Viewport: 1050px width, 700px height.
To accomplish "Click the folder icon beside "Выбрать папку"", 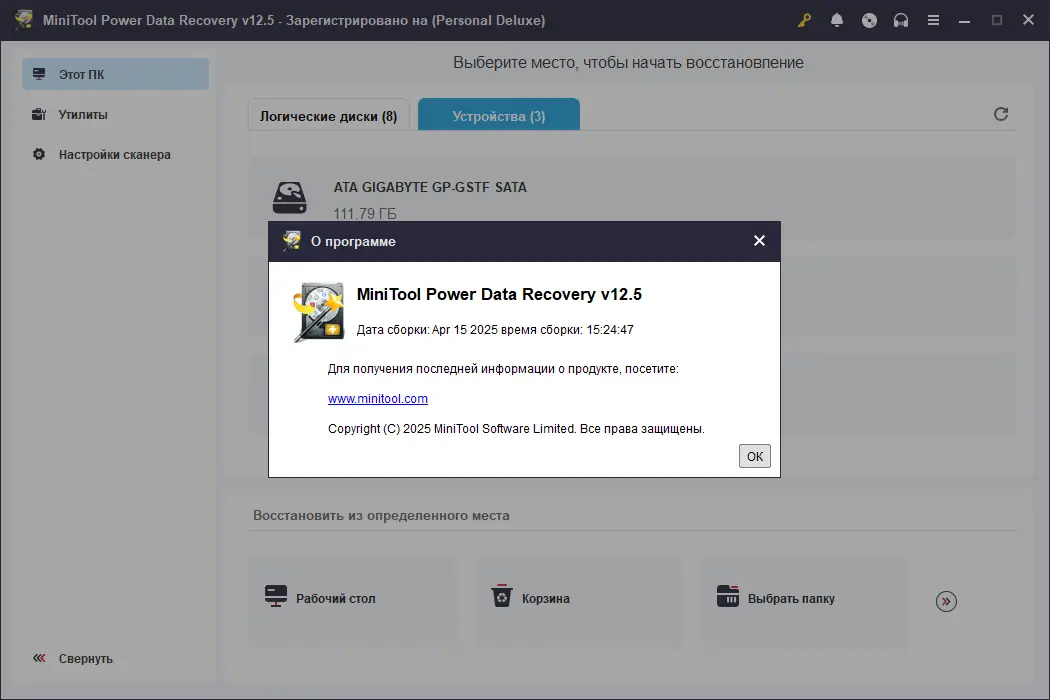I will [x=728, y=596].
